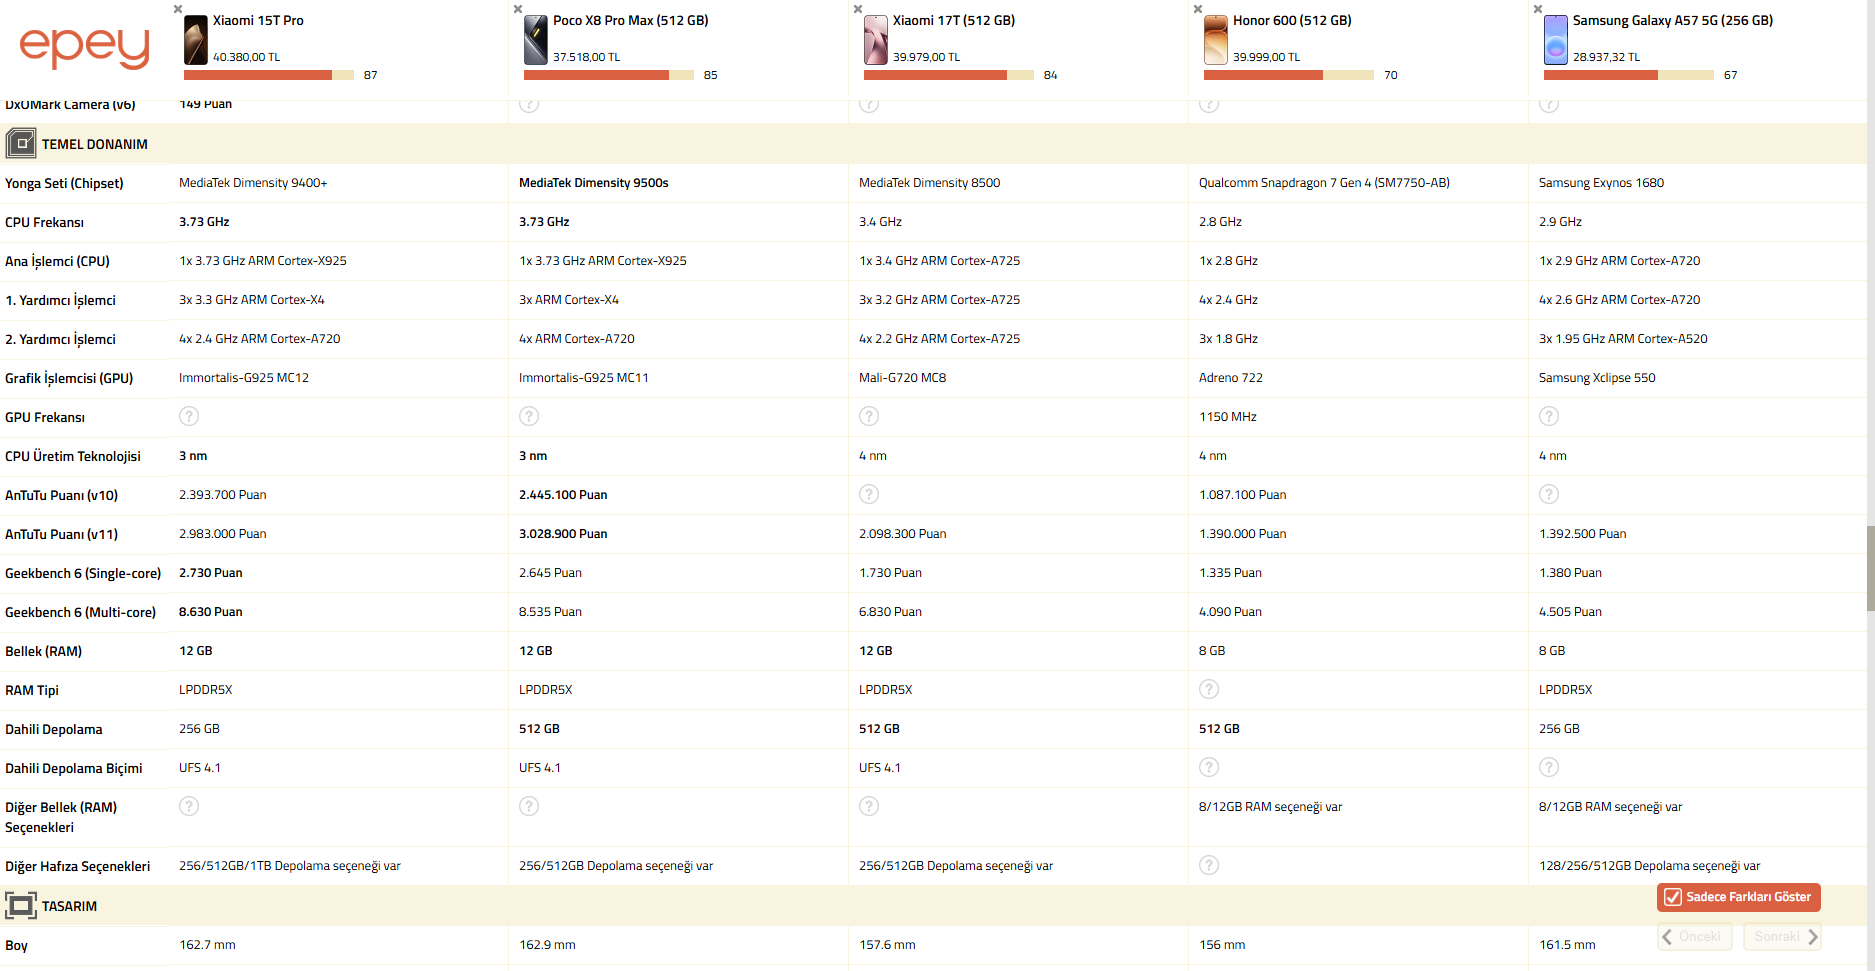Click the 256/512GB/1TB Depolama seçeneği var text
This screenshot has width=1875, height=971.
tap(290, 865)
